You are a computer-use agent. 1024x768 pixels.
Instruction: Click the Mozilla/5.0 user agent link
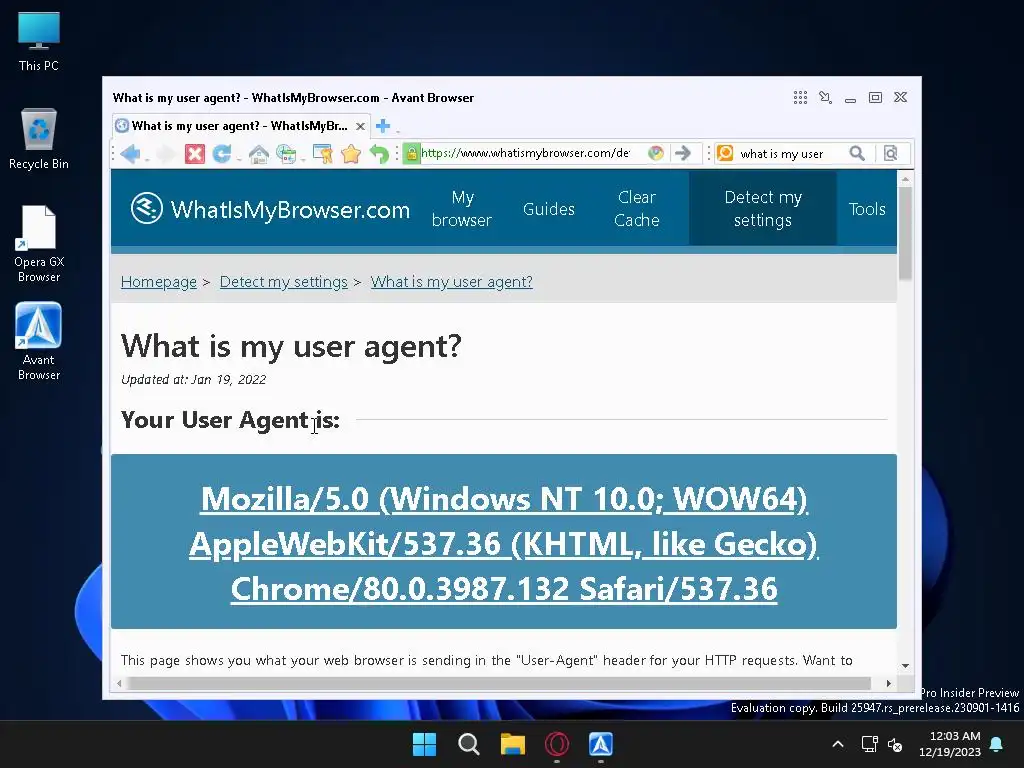pos(504,543)
